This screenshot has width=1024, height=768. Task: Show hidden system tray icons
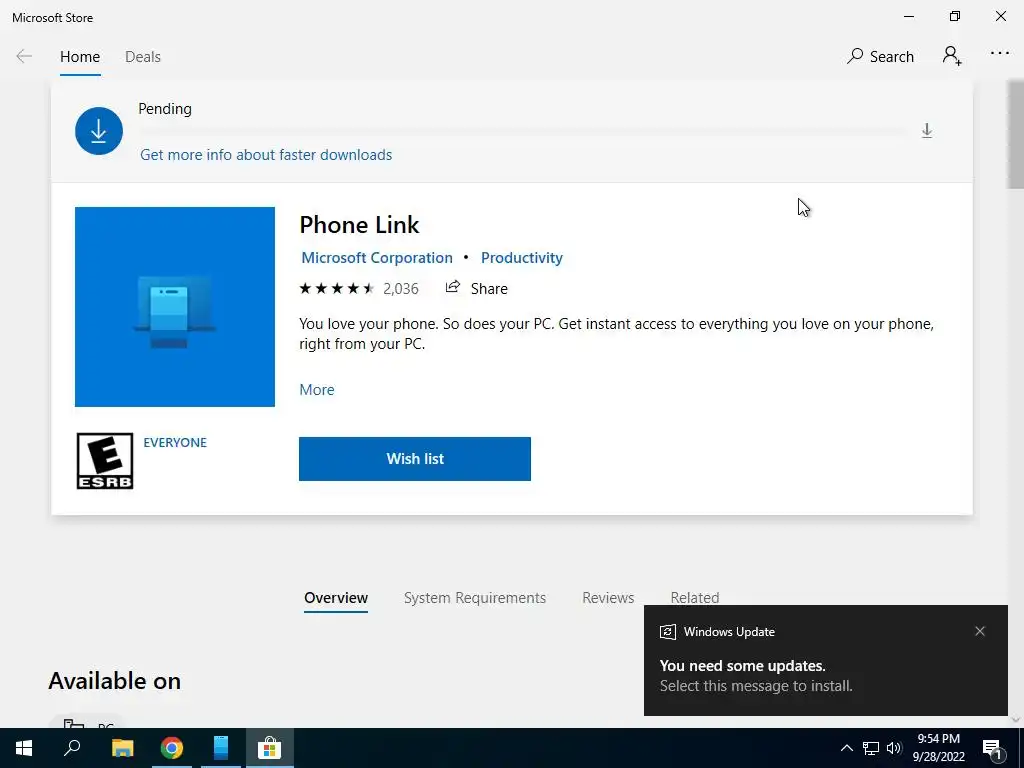pos(846,748)
